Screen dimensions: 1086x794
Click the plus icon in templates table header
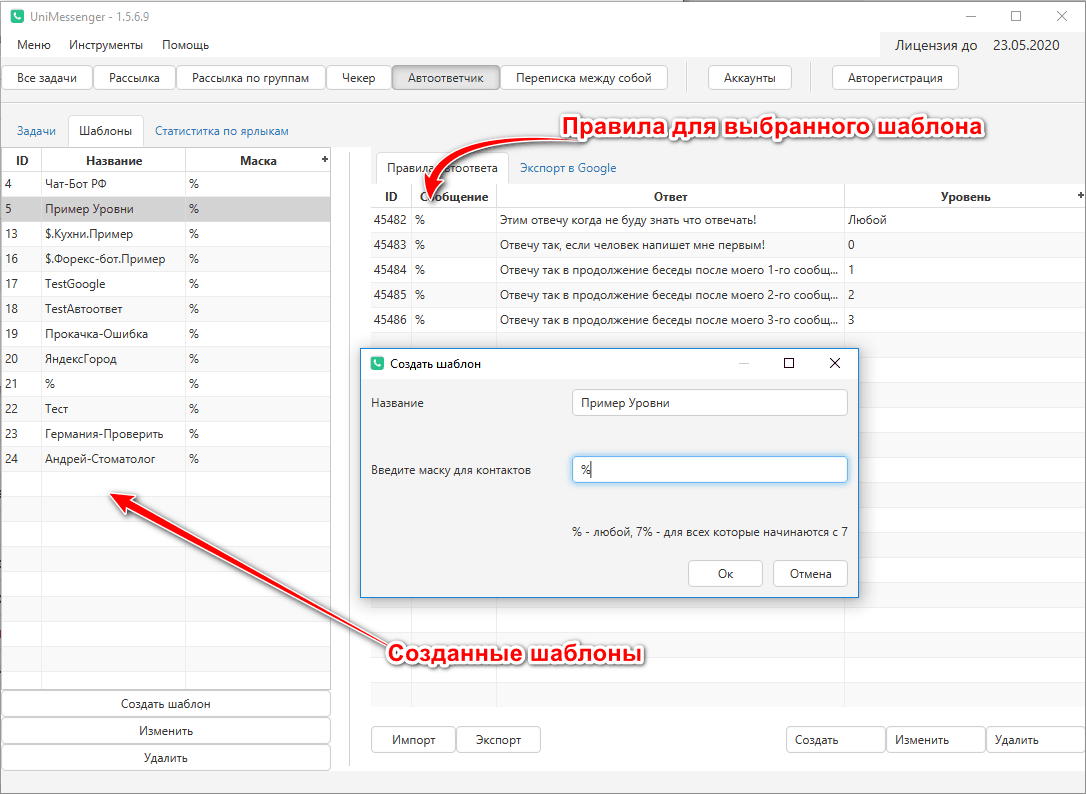coord(324,159)
